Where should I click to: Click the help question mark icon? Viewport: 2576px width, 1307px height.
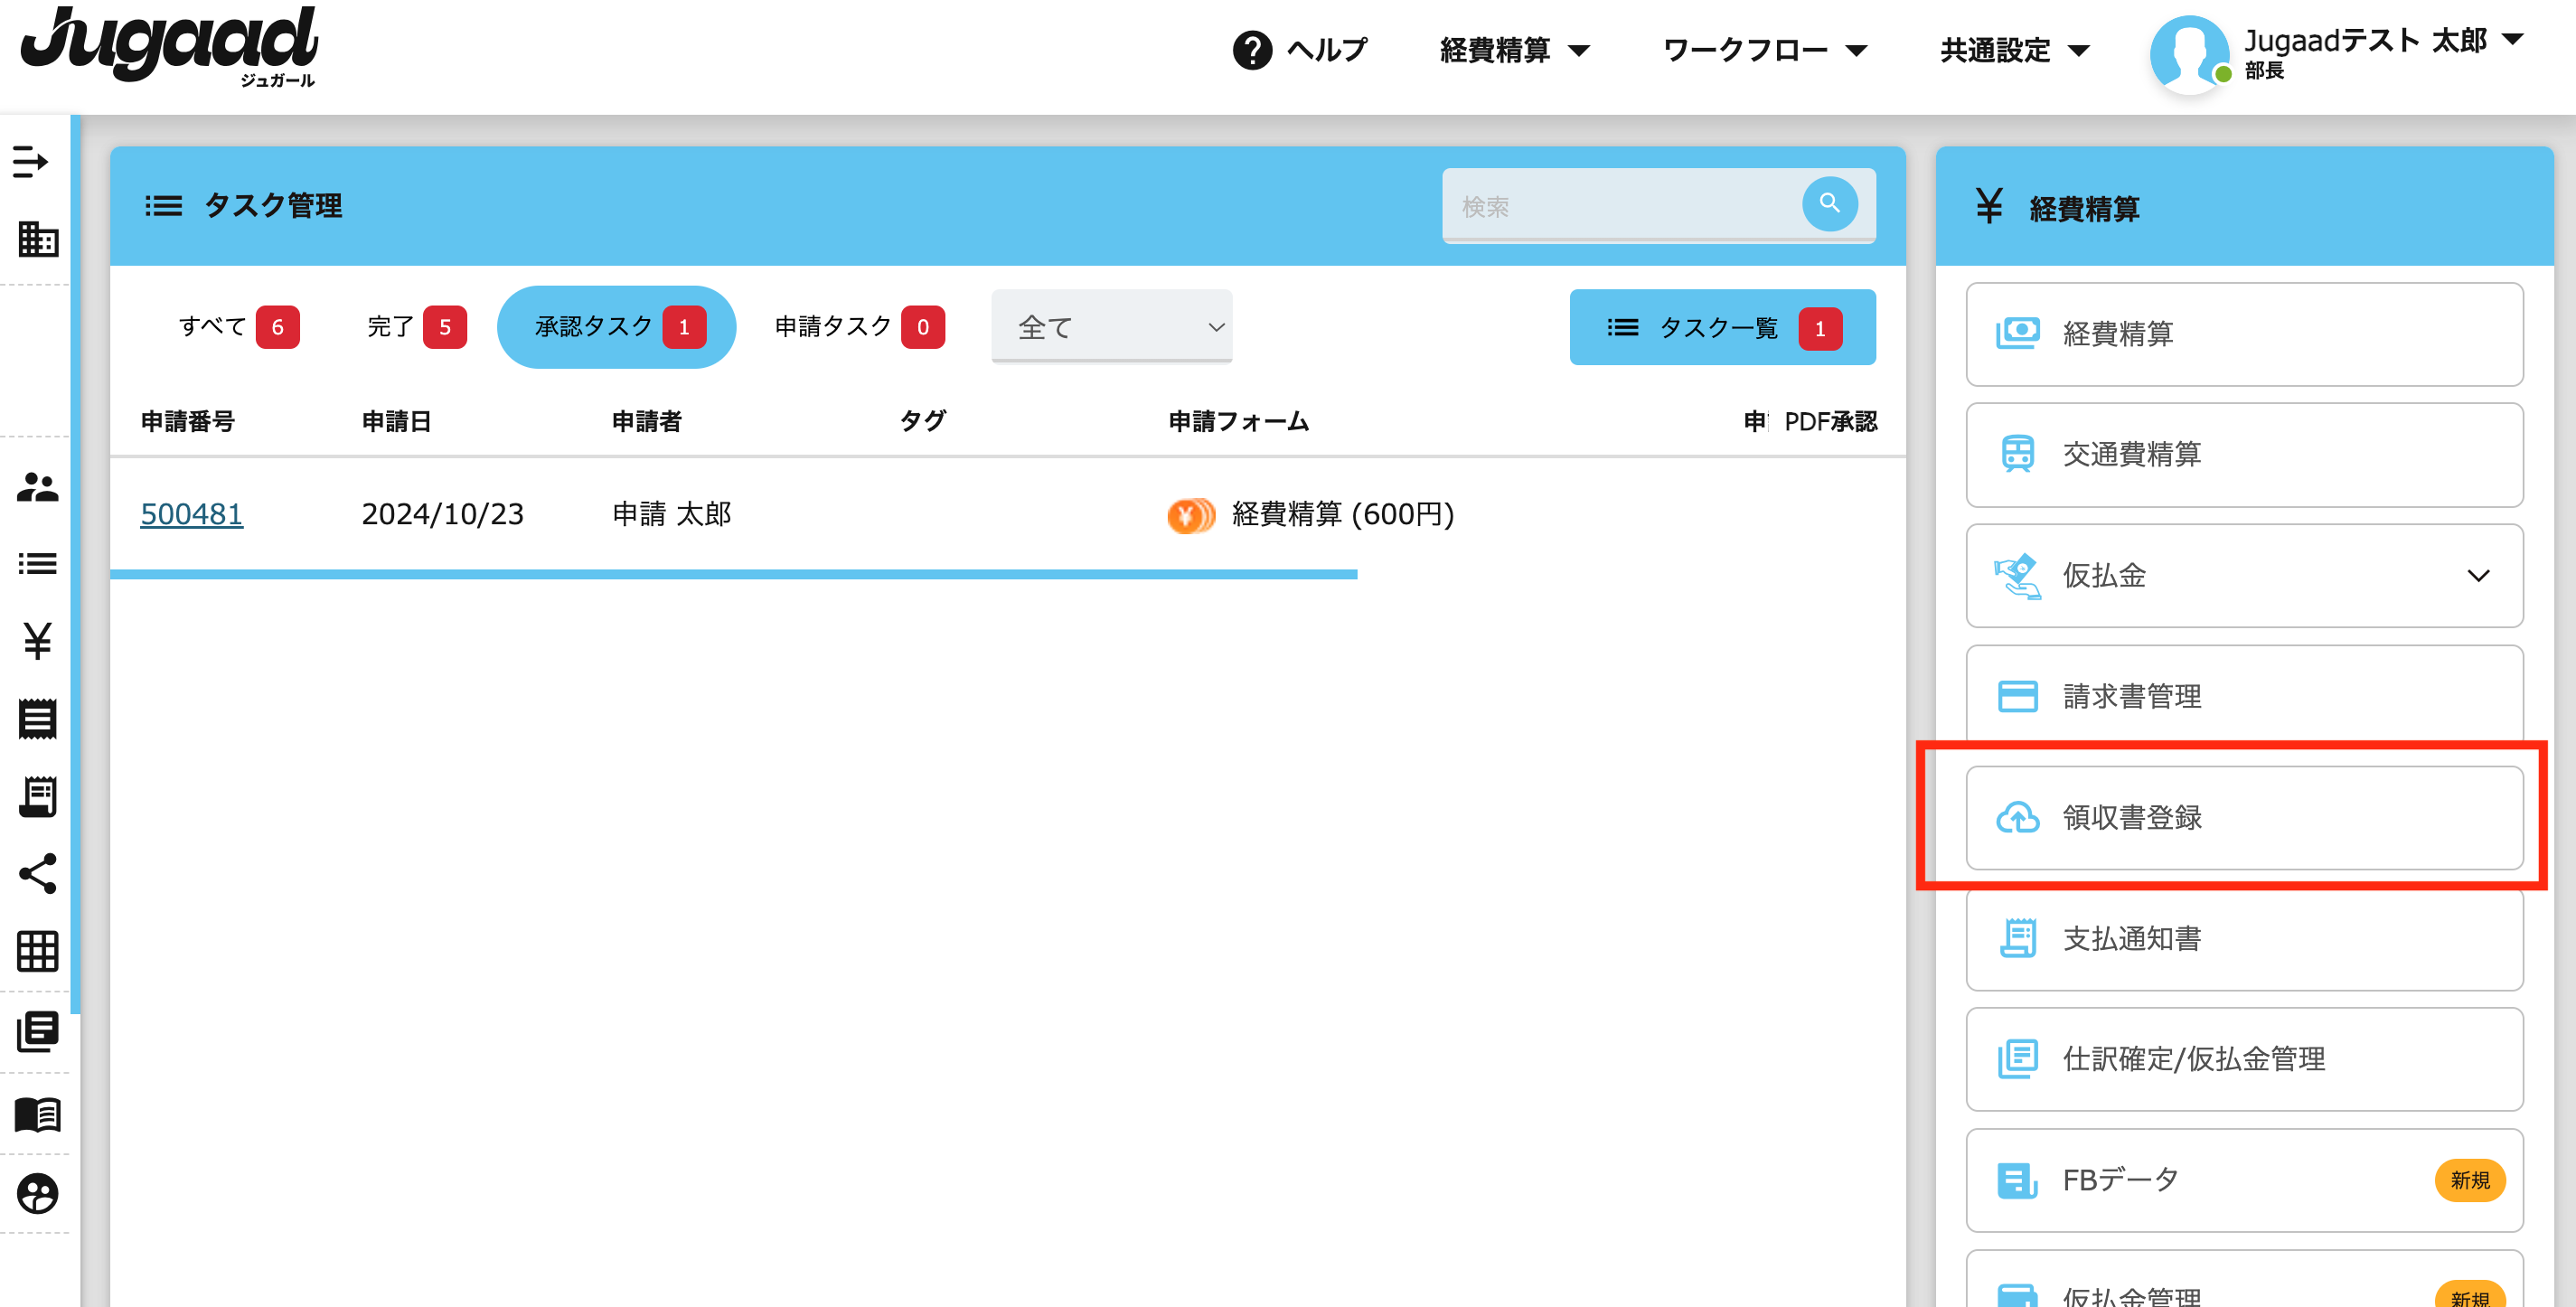click(1252, 50)
